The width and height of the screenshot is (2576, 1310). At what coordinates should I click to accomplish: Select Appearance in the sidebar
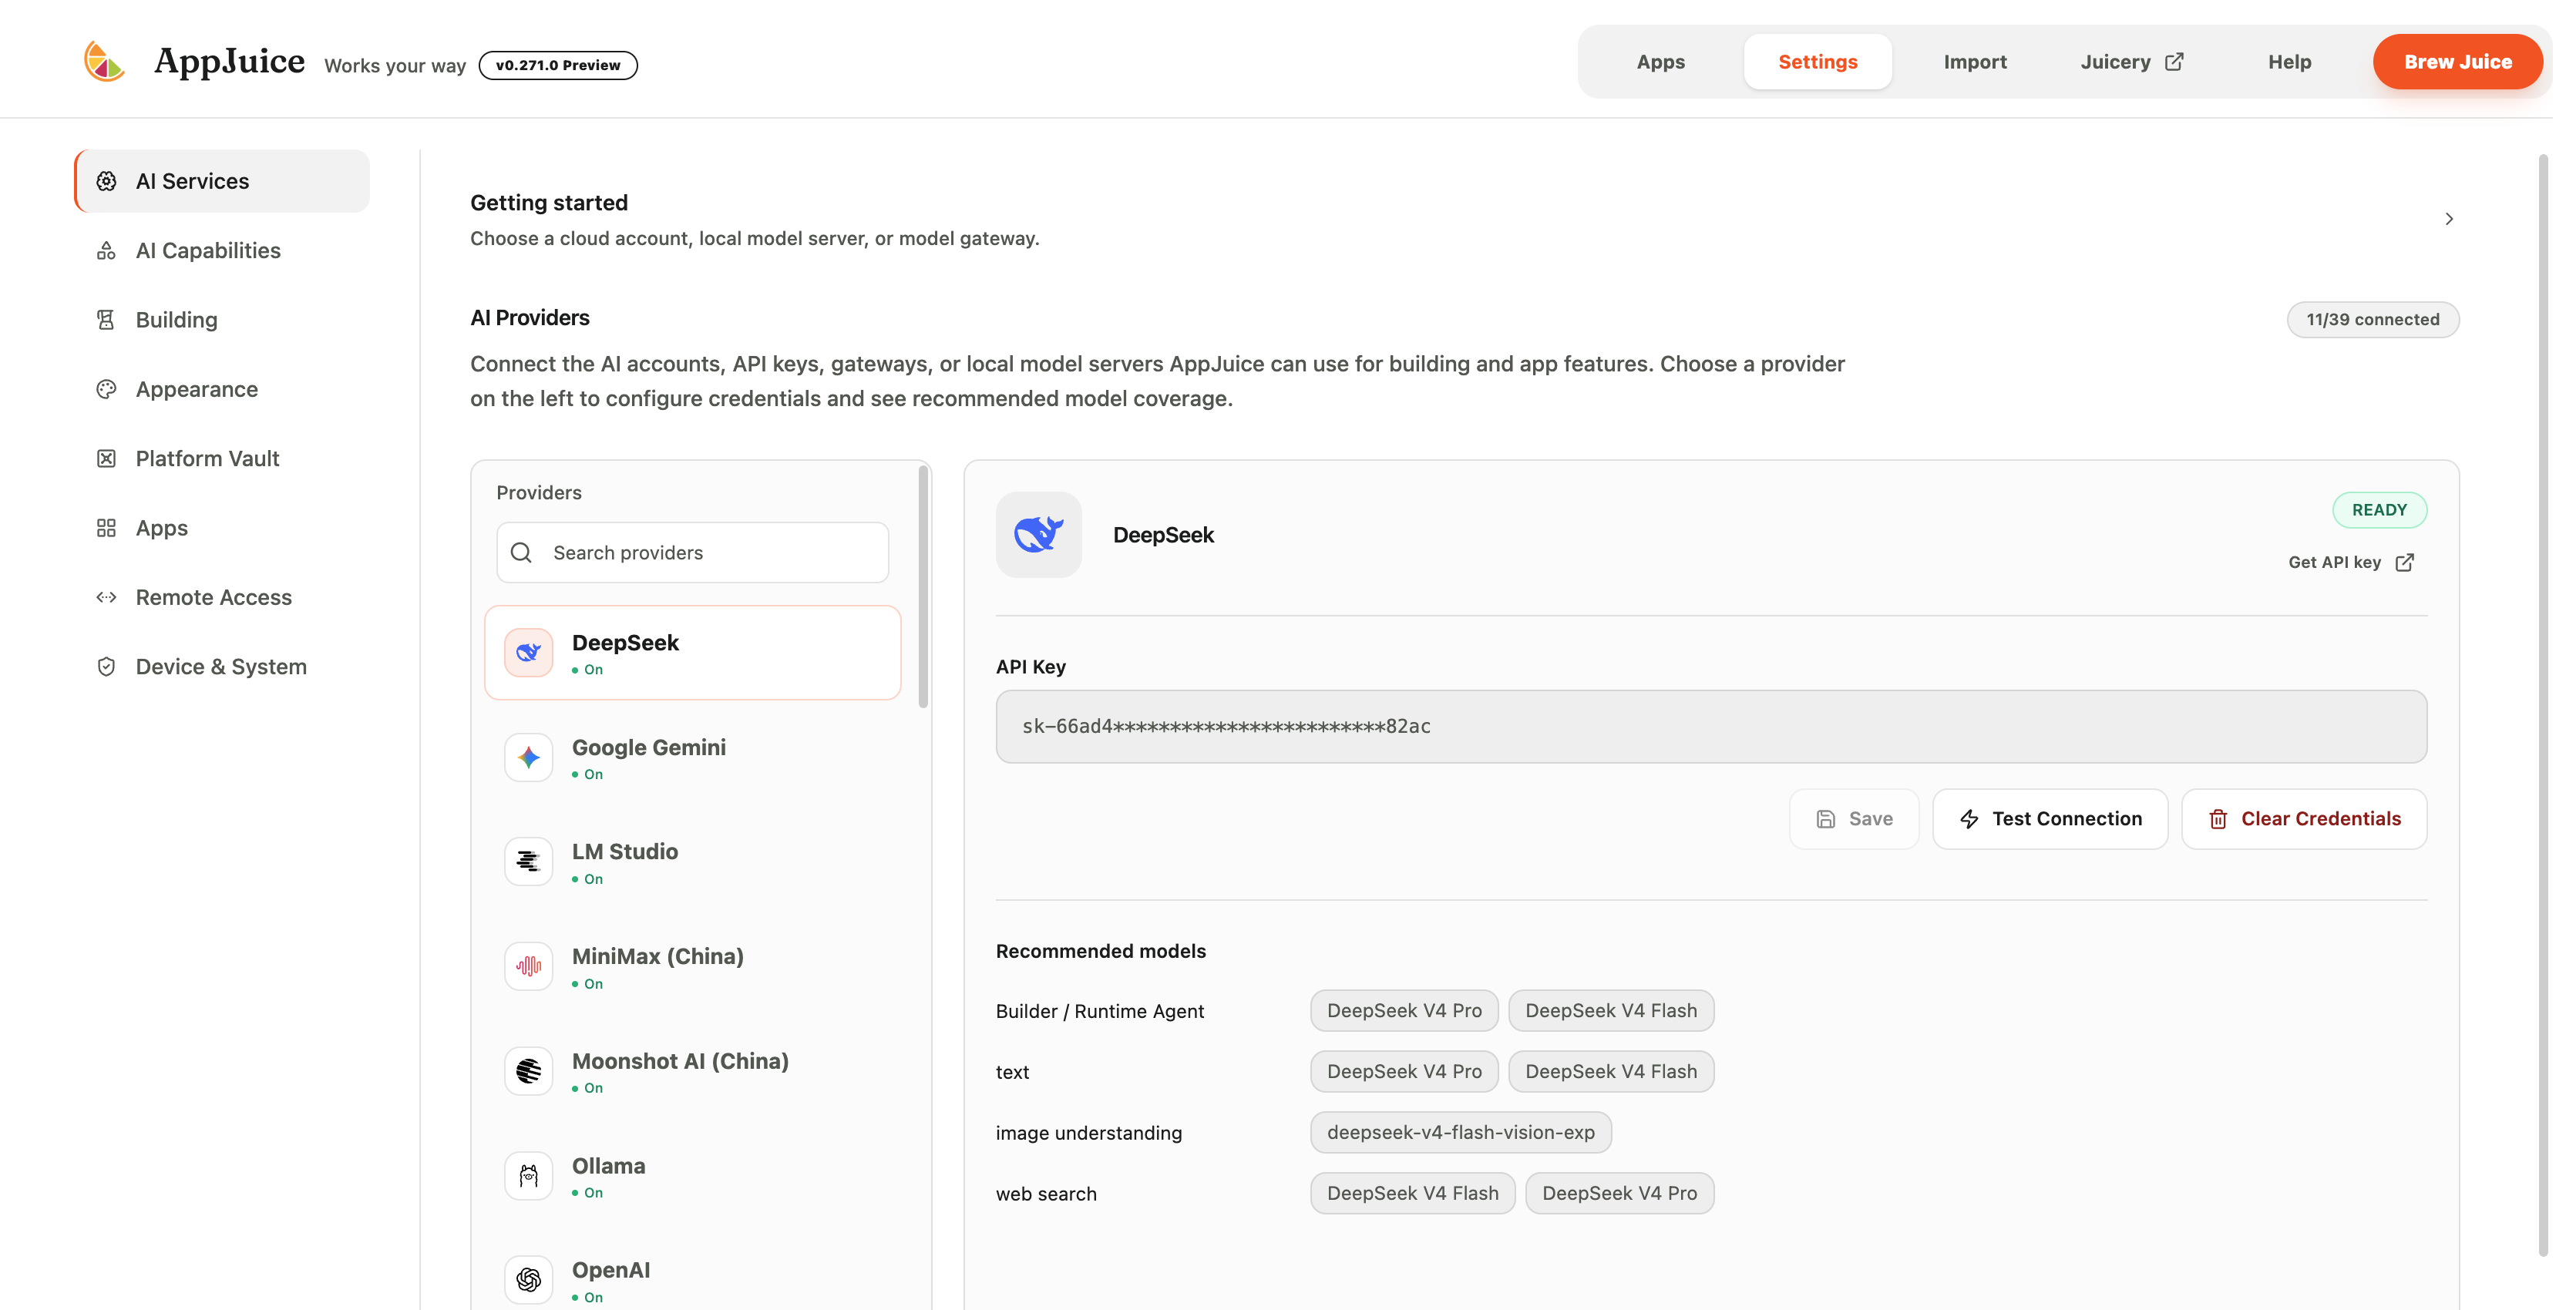[222, 389]
